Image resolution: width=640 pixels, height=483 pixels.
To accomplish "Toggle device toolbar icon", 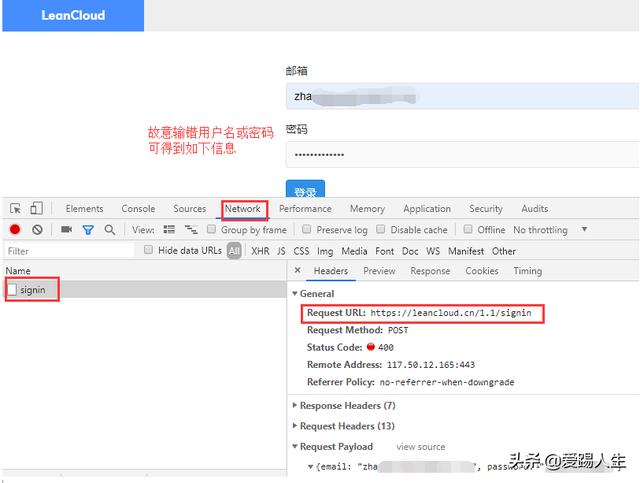I will point(36,208).
